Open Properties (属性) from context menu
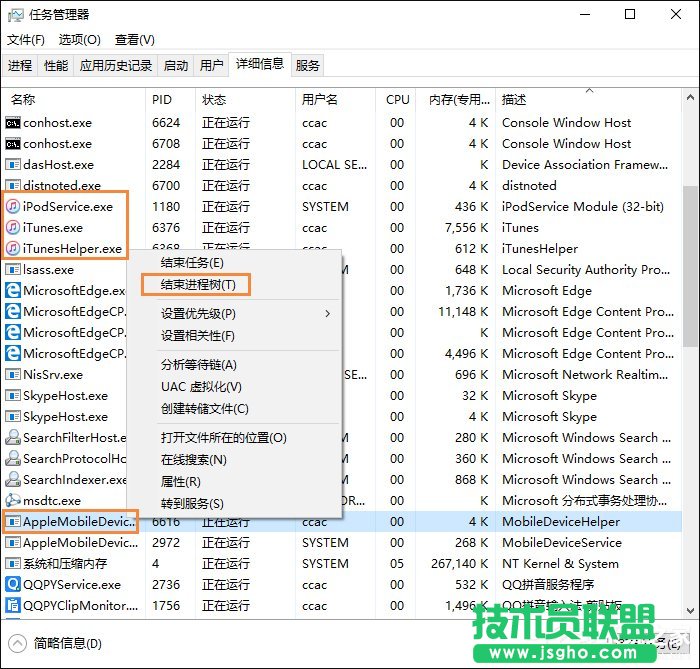This screenshot has height=669, width=700. [x=181, y=481]
